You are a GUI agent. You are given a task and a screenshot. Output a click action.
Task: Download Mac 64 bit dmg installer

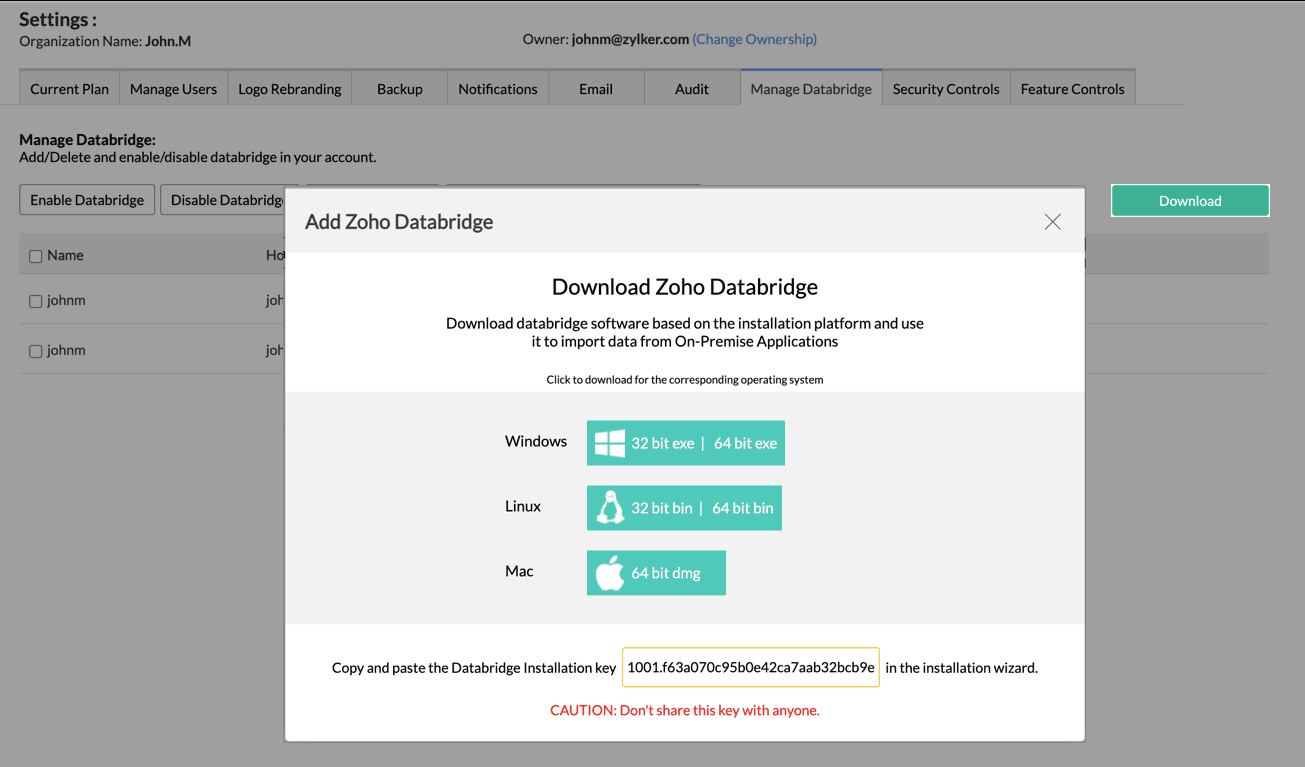pyautogui.click(x=665, y=573)
